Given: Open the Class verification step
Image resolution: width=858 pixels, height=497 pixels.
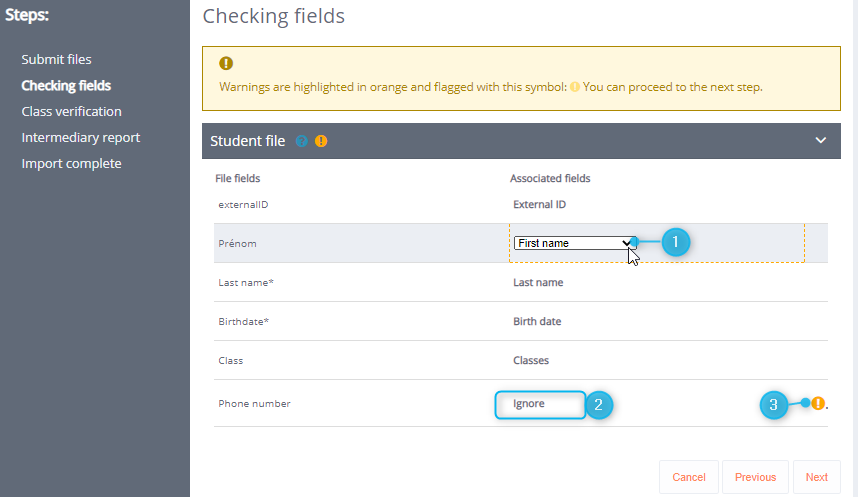Looking at the screenshot, I should click(71, 111).
